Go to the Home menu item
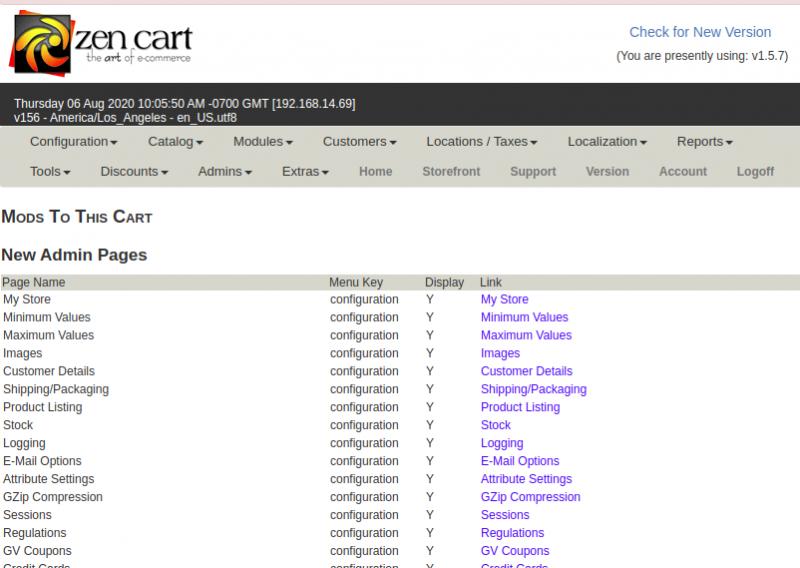Image resolution: width=800 pixels, height=568 pixels. coord(376,171)
